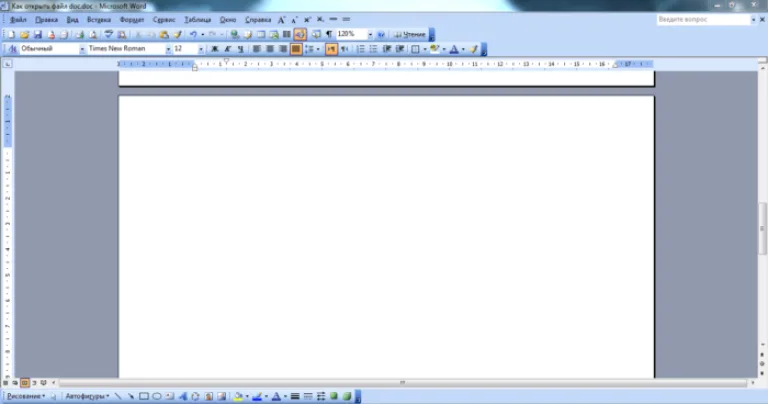The width and height of the screenshot is (768, 404).
Task: Open the Файл menu
Action: [18, 20]
